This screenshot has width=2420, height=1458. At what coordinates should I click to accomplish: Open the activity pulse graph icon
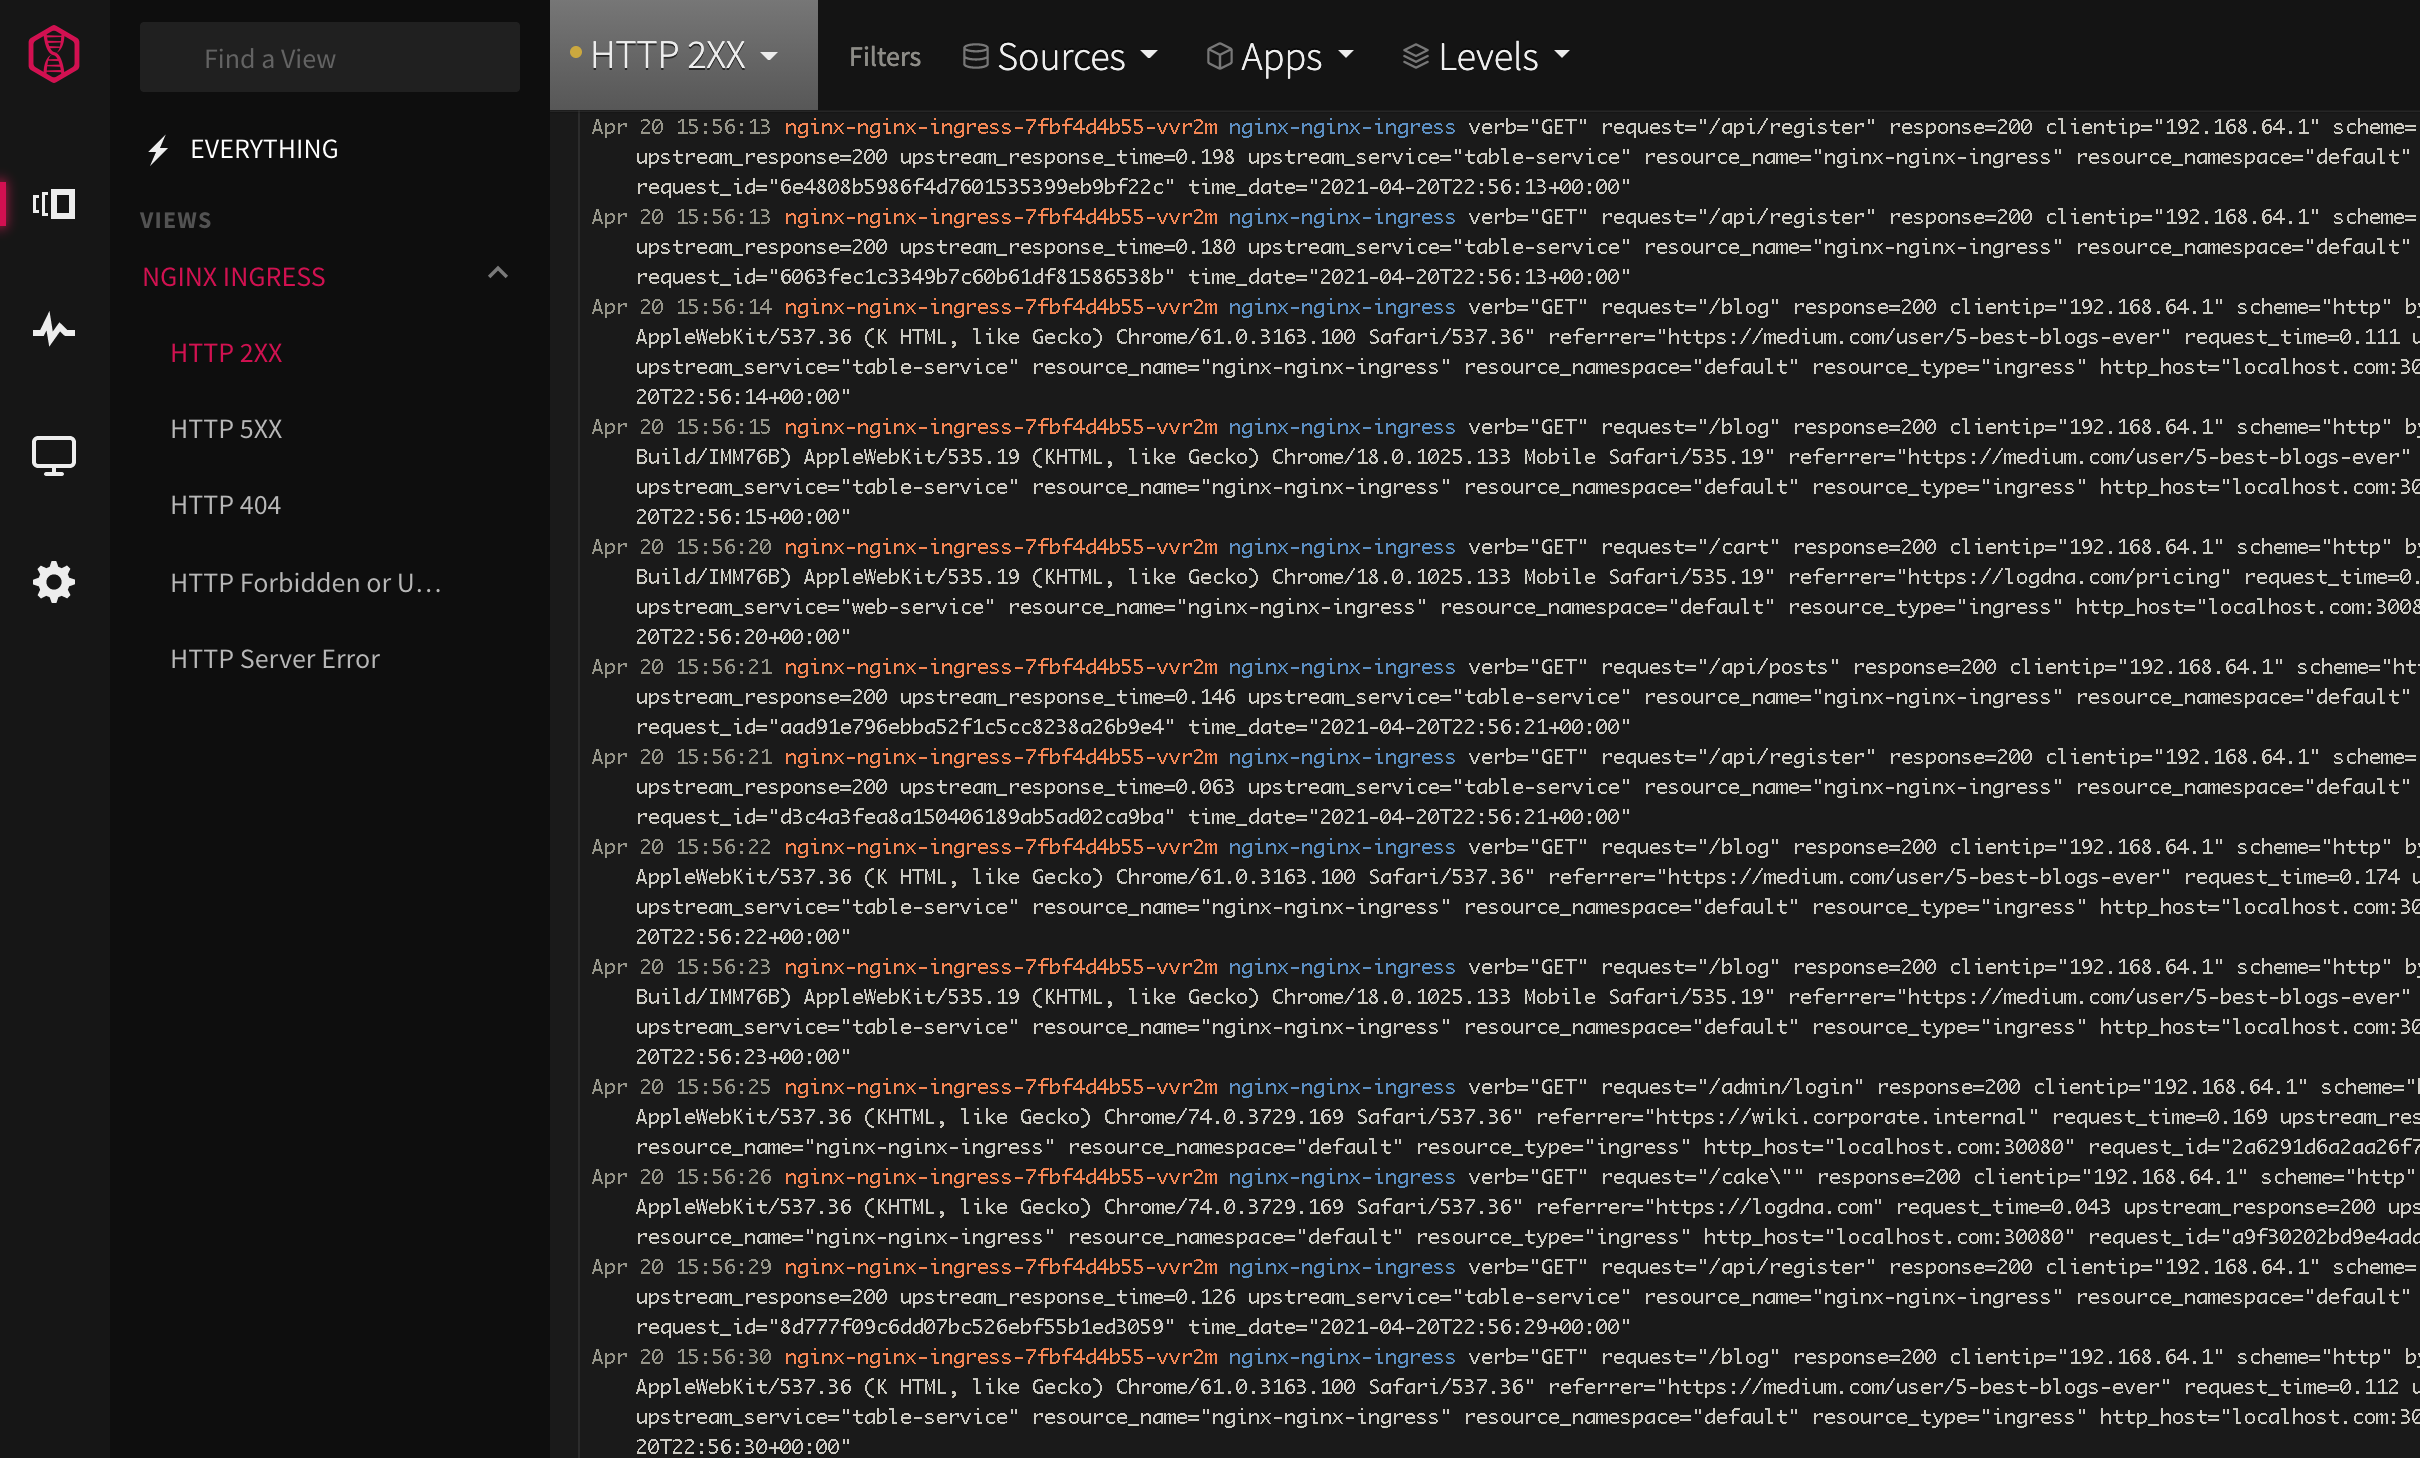54,330
